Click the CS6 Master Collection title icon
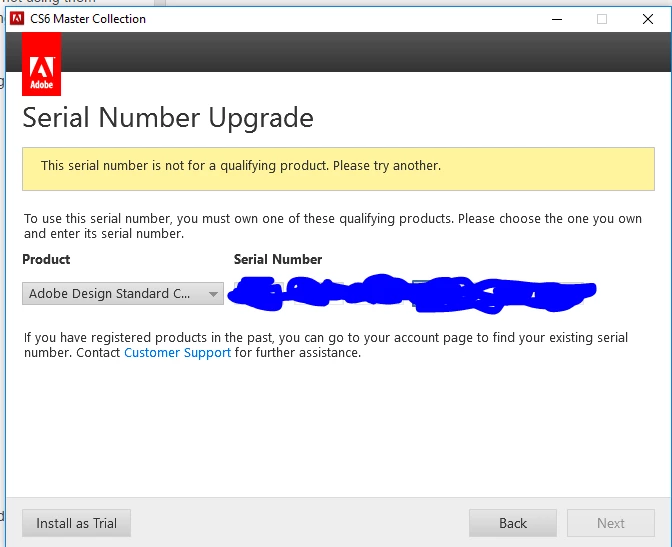 pyautogui.click(x=17, y=19)
